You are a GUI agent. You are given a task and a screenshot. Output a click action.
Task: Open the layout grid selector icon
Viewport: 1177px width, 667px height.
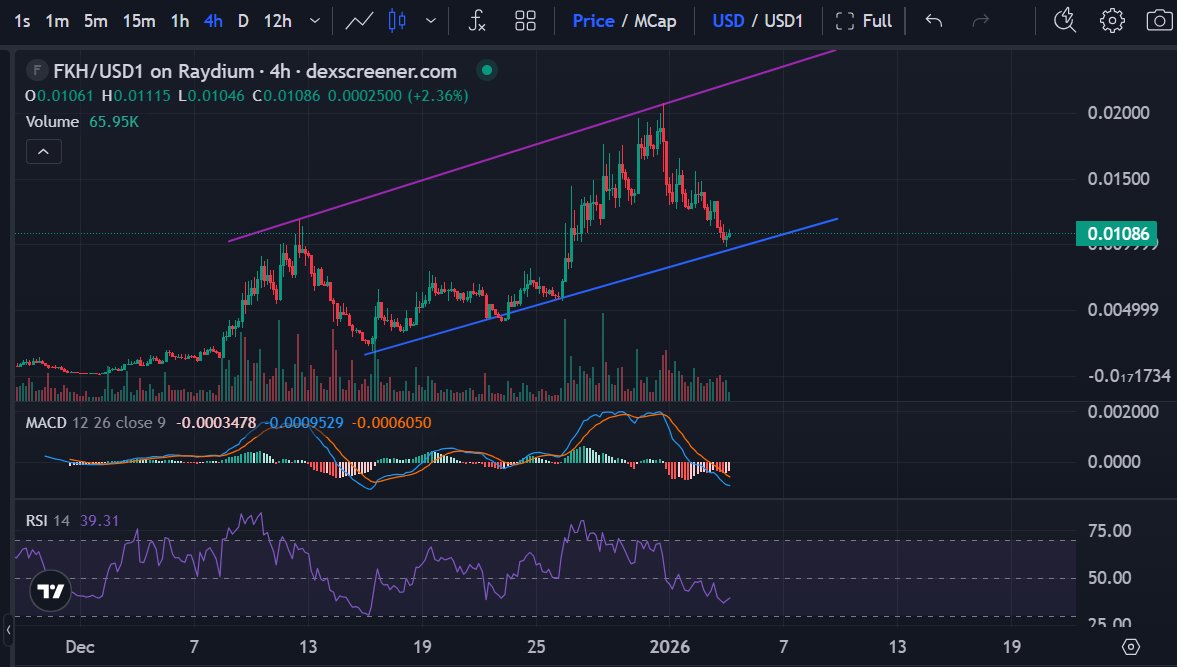pyautogui.click(x=525, y=21)
